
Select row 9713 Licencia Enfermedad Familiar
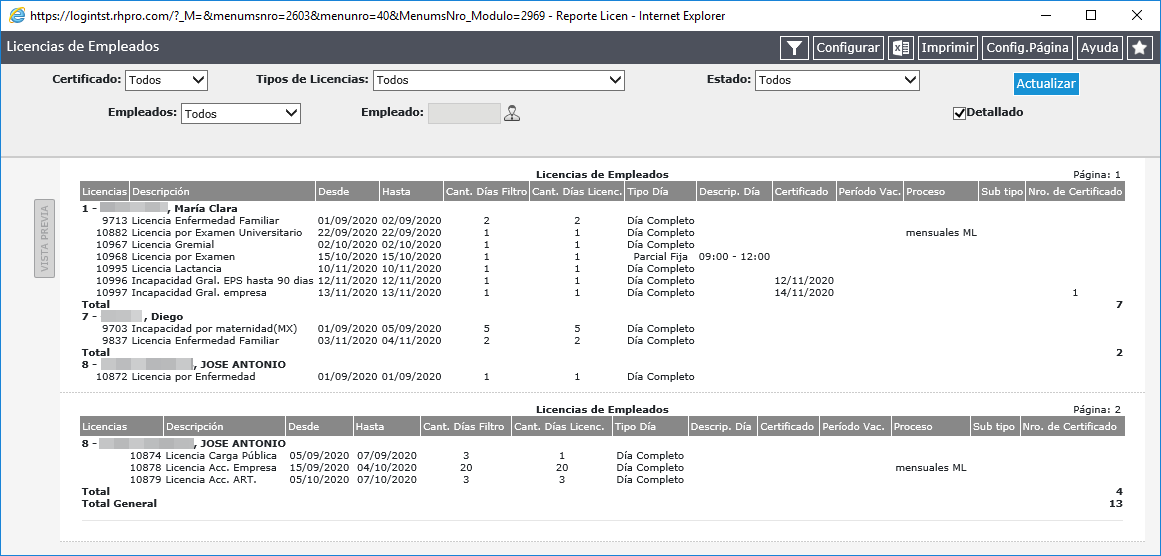602,221
